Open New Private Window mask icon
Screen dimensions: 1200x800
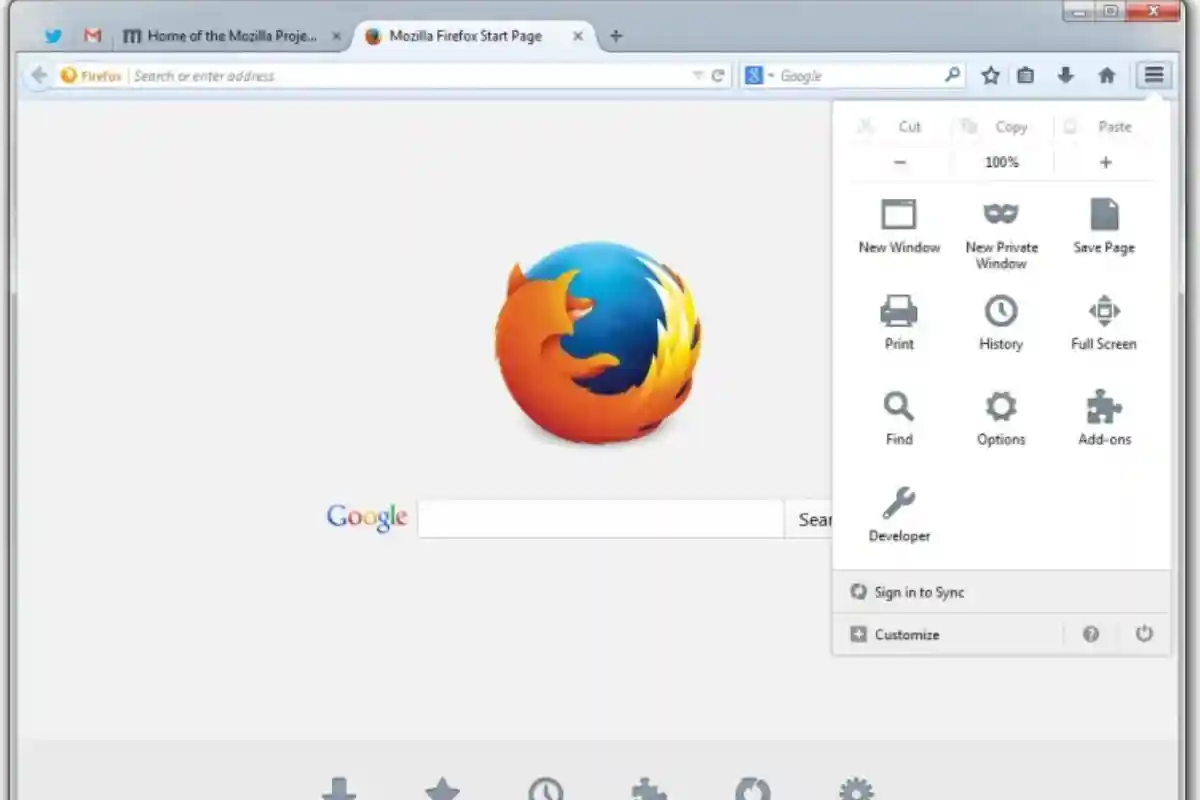pyautogui.click(x=1001, y=234)
